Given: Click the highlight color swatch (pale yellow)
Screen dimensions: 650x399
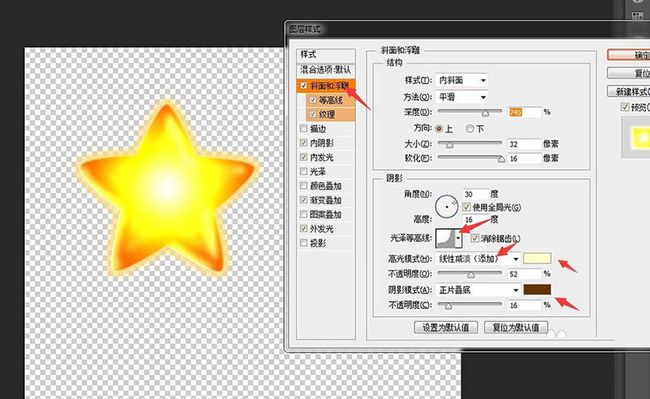Looking at the screenshot, I should (537, 258).
